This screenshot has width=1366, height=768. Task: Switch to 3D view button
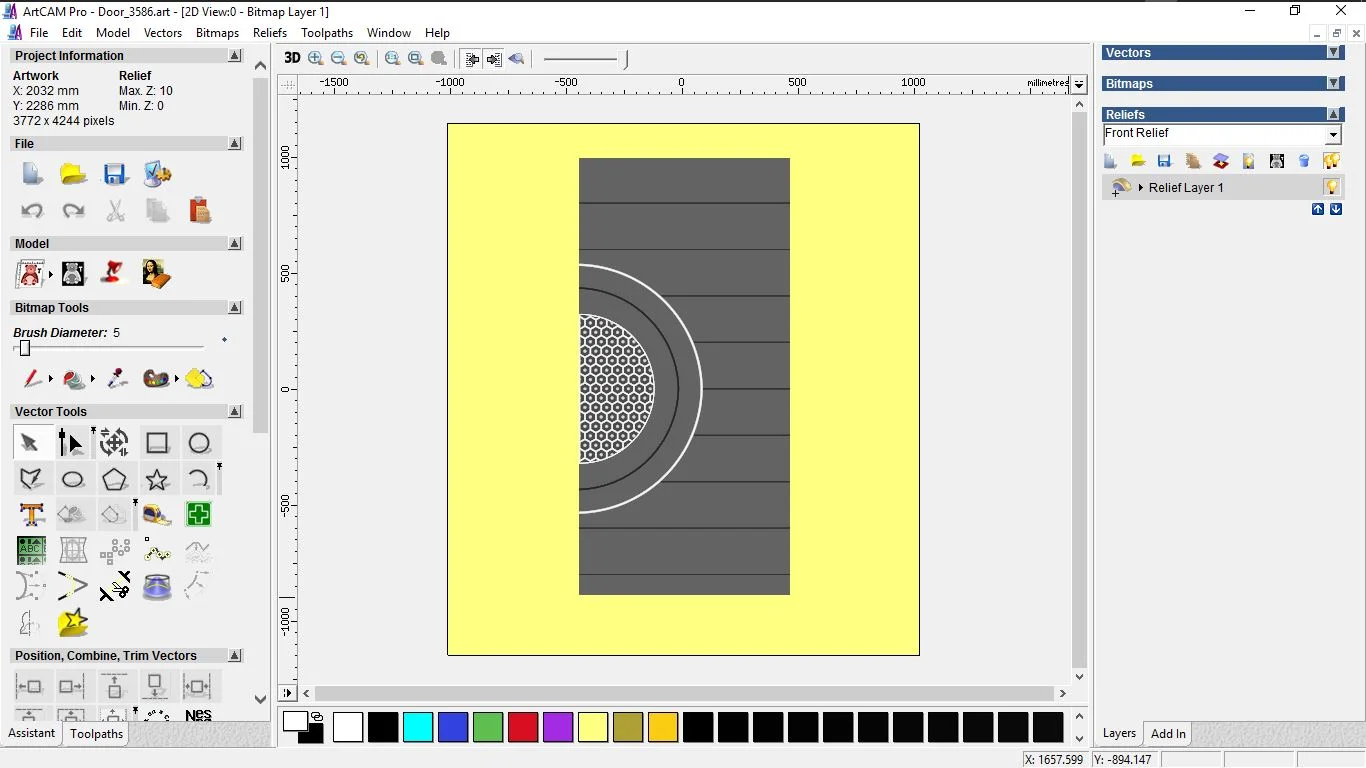pos(292,58)
